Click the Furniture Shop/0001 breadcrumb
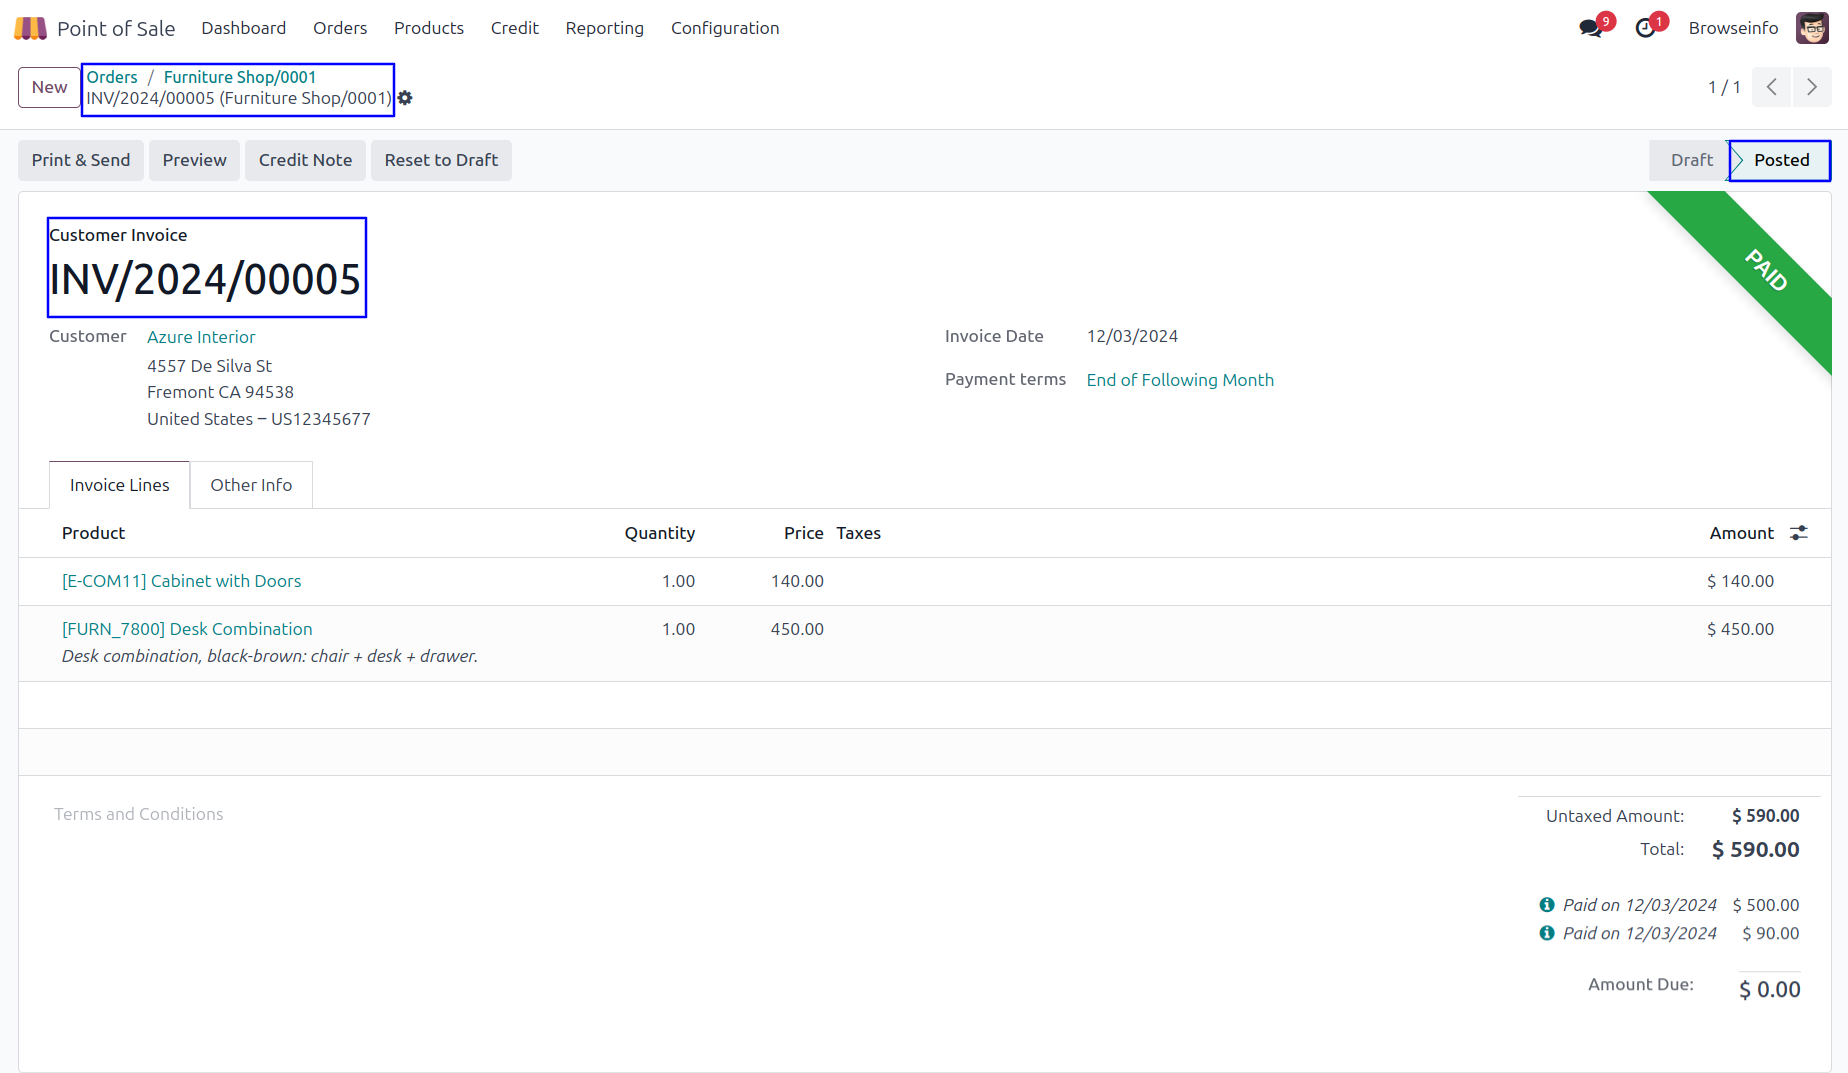The height and width of the screenshot is (1073, 1848). tap(240, 77)
